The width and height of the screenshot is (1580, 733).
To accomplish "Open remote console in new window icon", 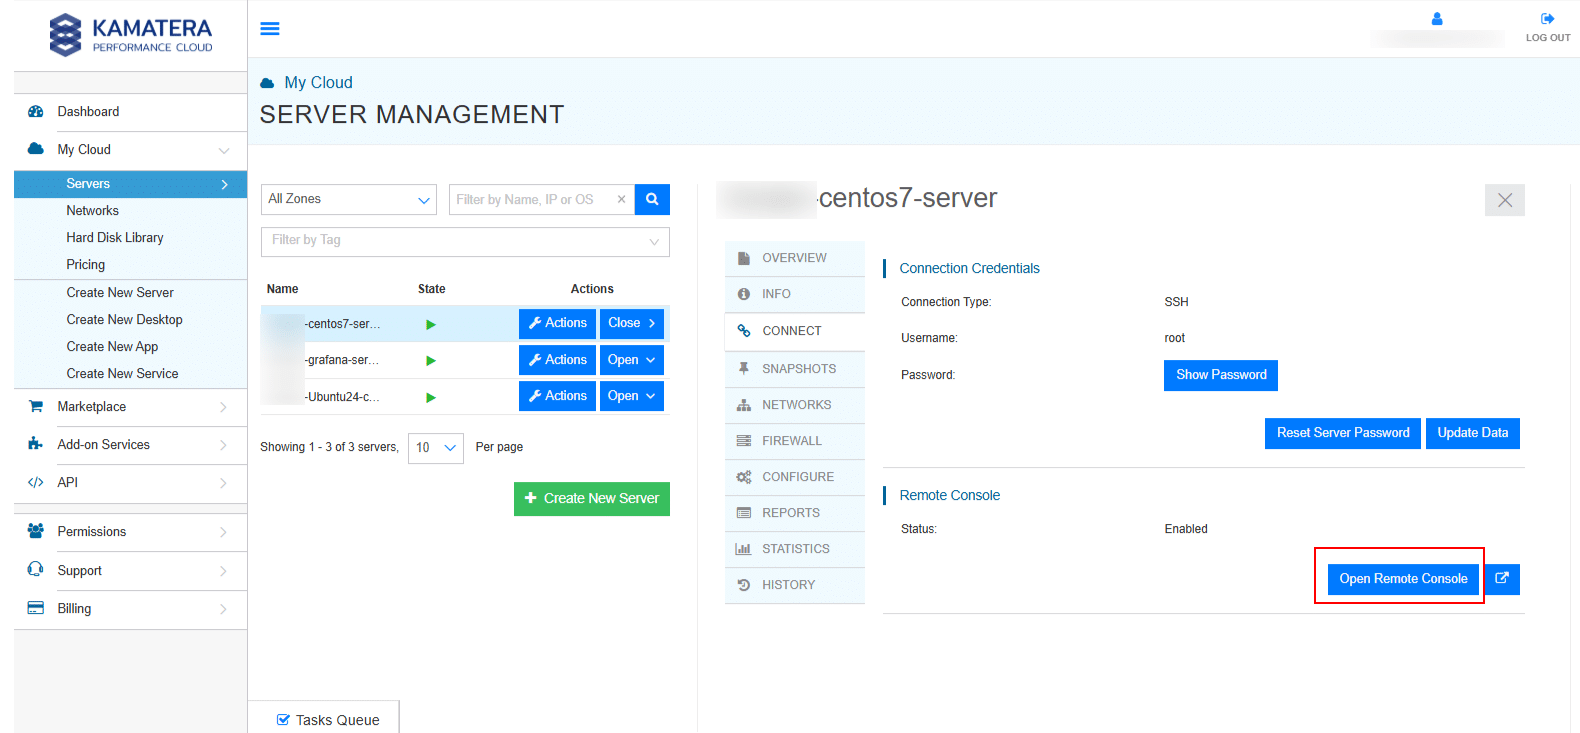I will pyautogui.click(x=1502, y=579).
